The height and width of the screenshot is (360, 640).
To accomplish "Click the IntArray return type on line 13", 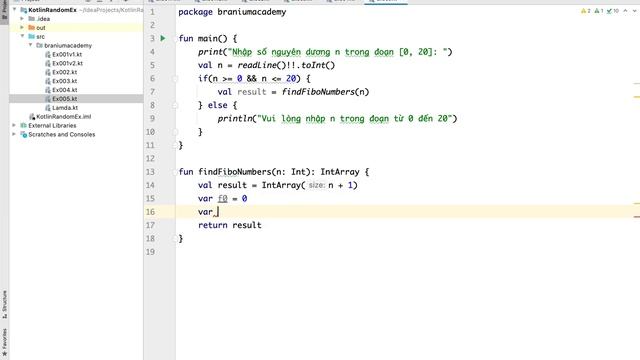I will click(340, 172).
